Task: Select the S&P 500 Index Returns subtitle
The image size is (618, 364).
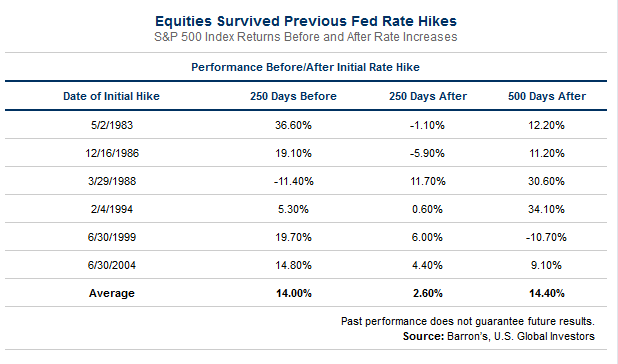Action: point(306,37)
